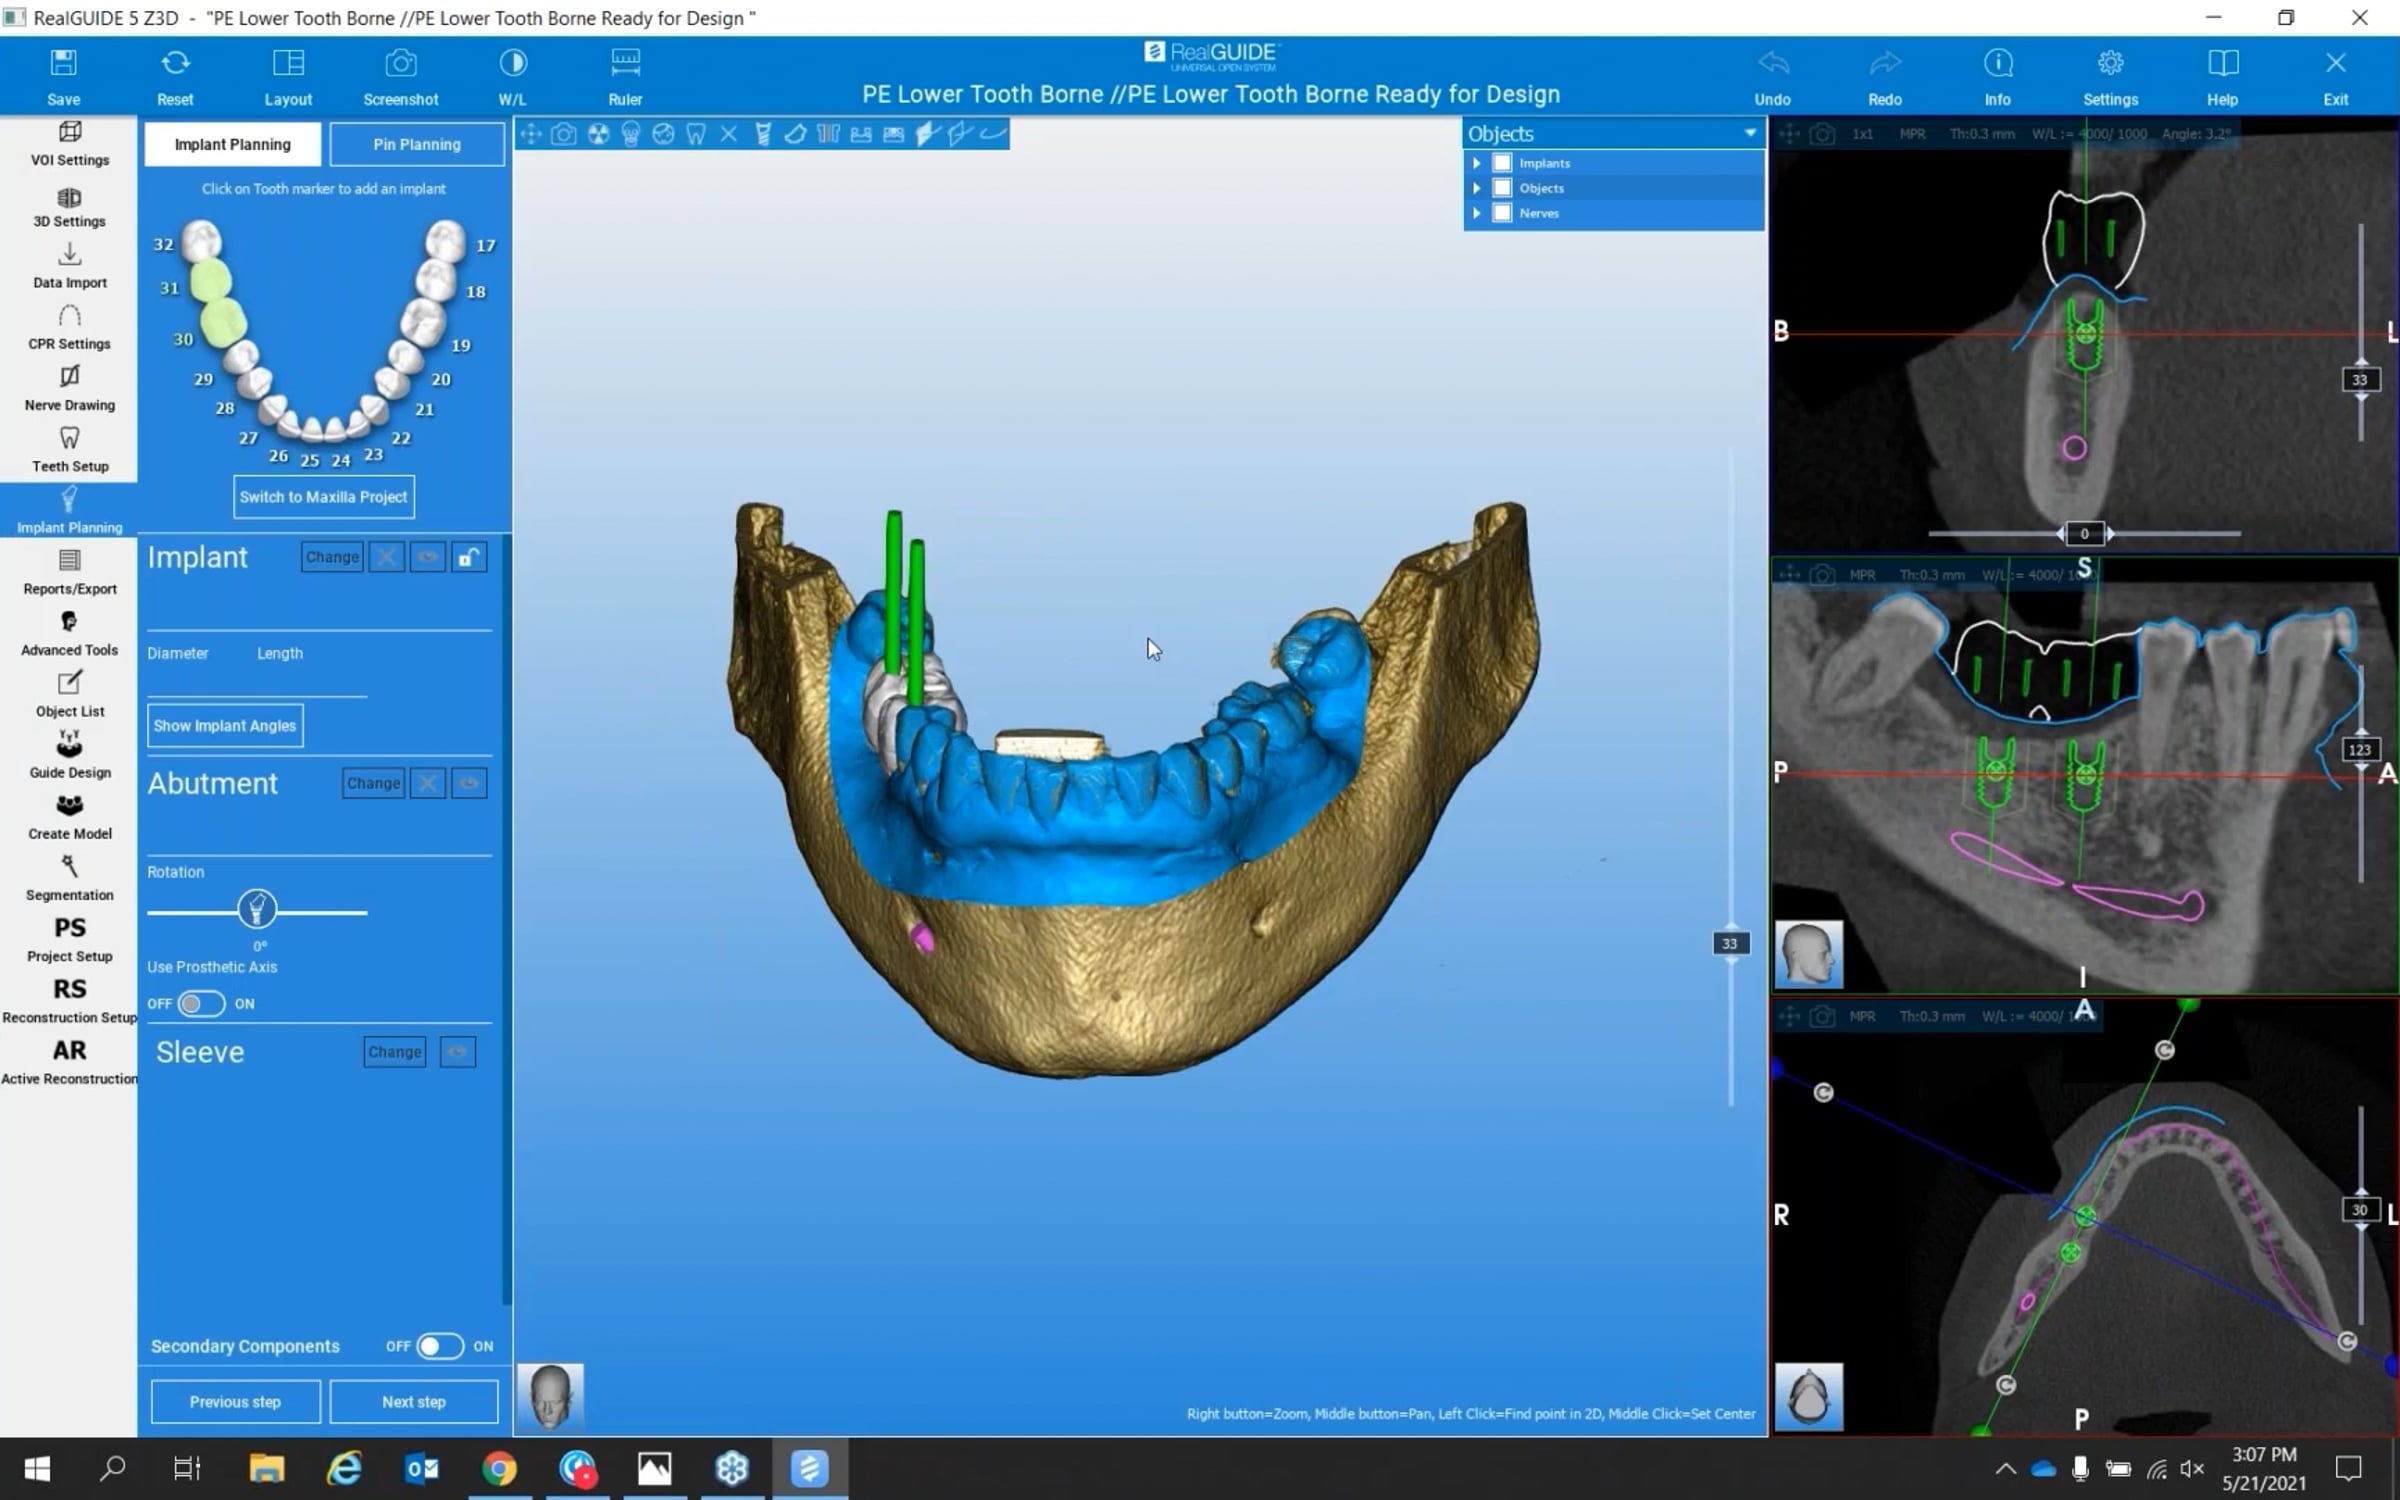Toggle Implant visibility eye icon

click(x=427, y=557)
